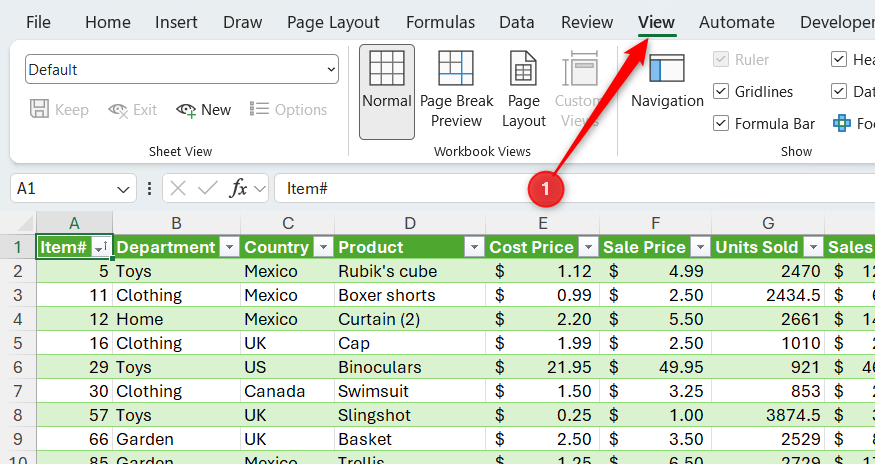Toggle the Formula Bar checkbox
875x464 pixels.
[x=722, y=123]
